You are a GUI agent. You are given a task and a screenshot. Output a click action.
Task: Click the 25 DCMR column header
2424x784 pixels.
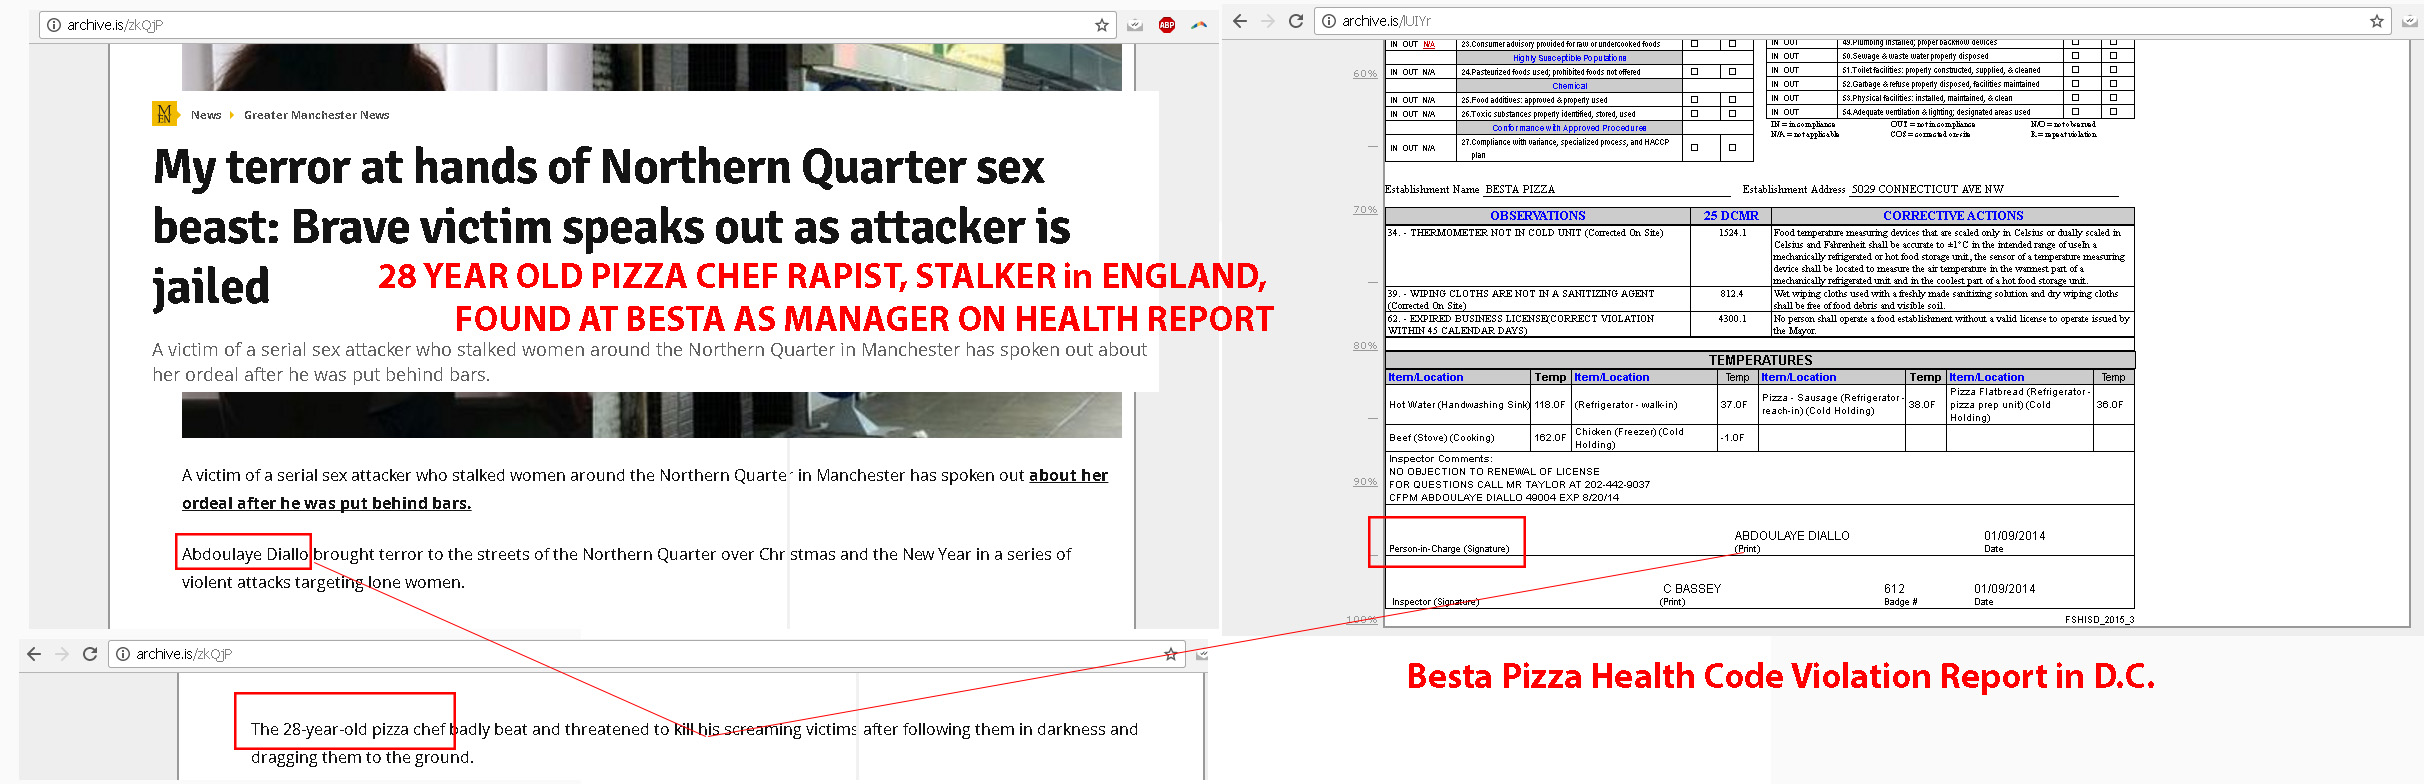1731,216
